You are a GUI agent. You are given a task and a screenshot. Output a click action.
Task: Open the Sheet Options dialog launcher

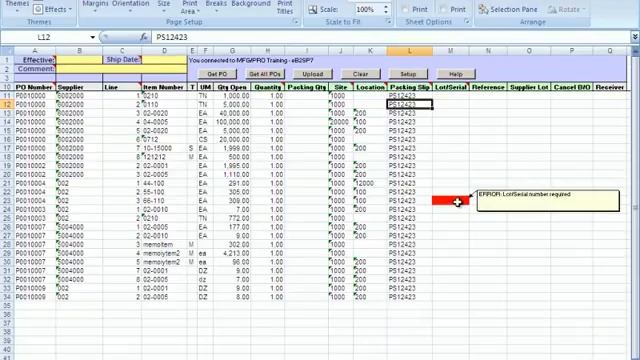click(x=467, y=22)
